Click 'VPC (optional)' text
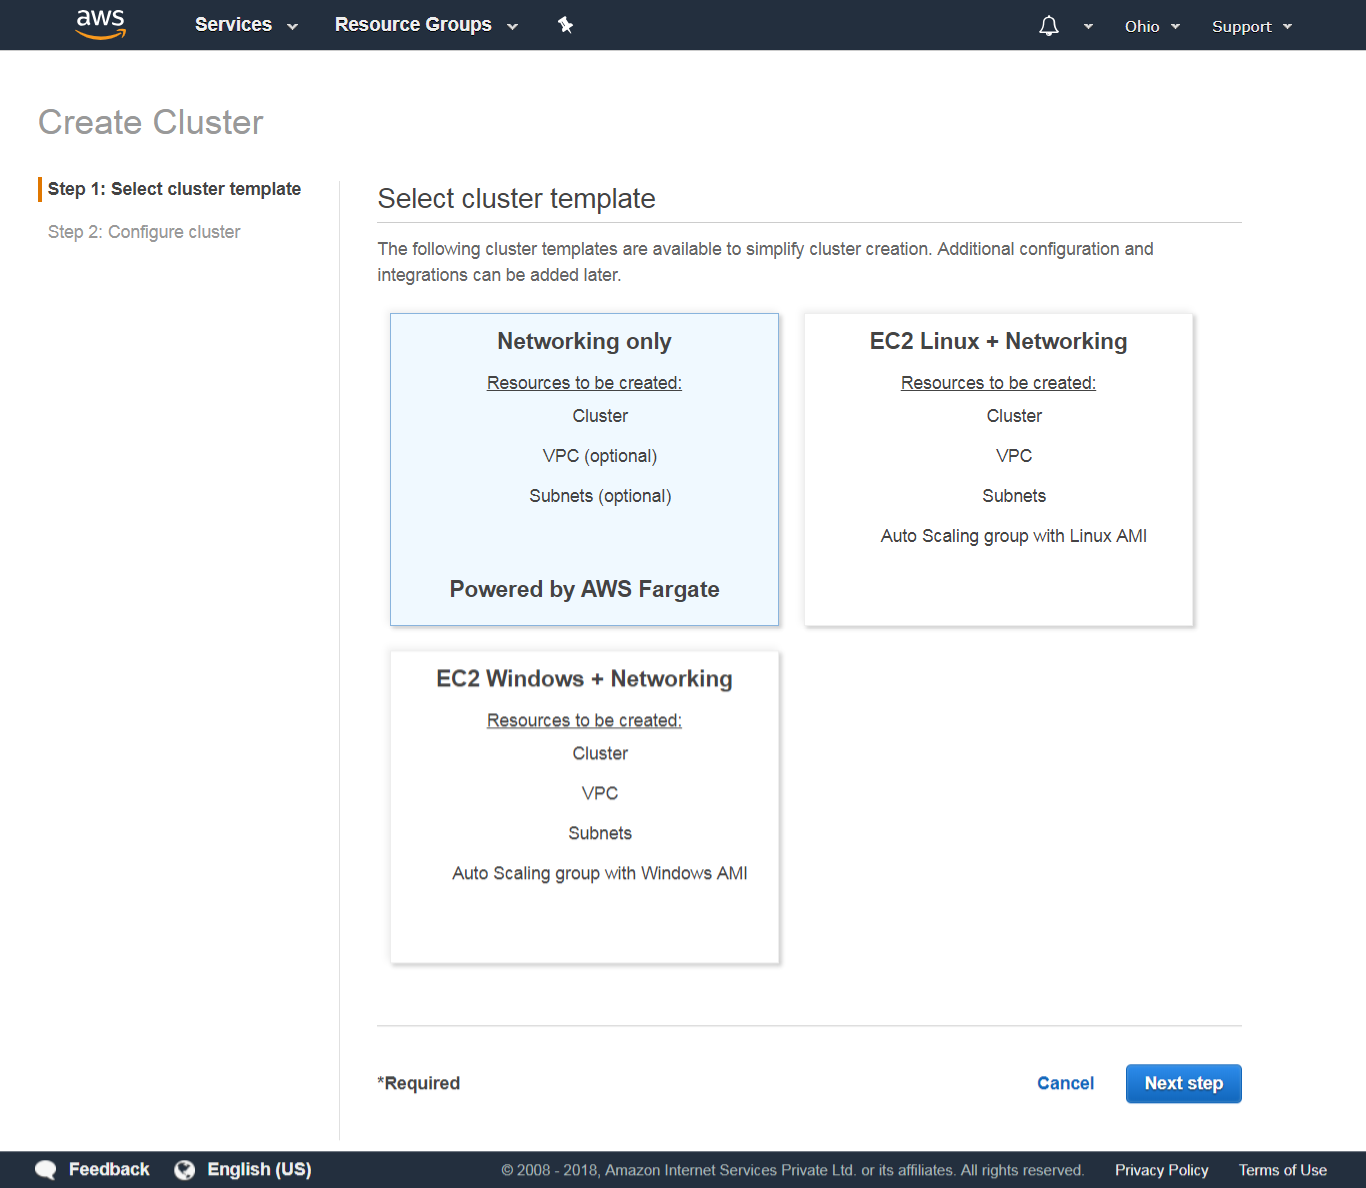The height and width of the screenshot is (1188, 1366). [600, 456]
